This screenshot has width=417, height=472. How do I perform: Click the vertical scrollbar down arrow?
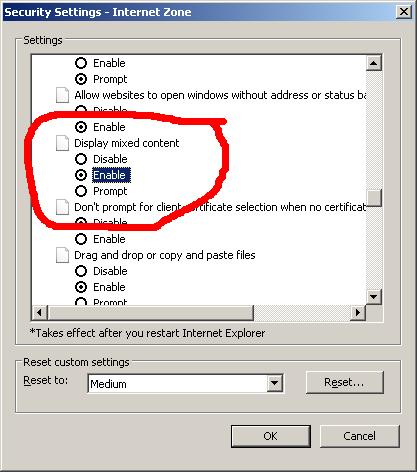click(x=374, y=296)
